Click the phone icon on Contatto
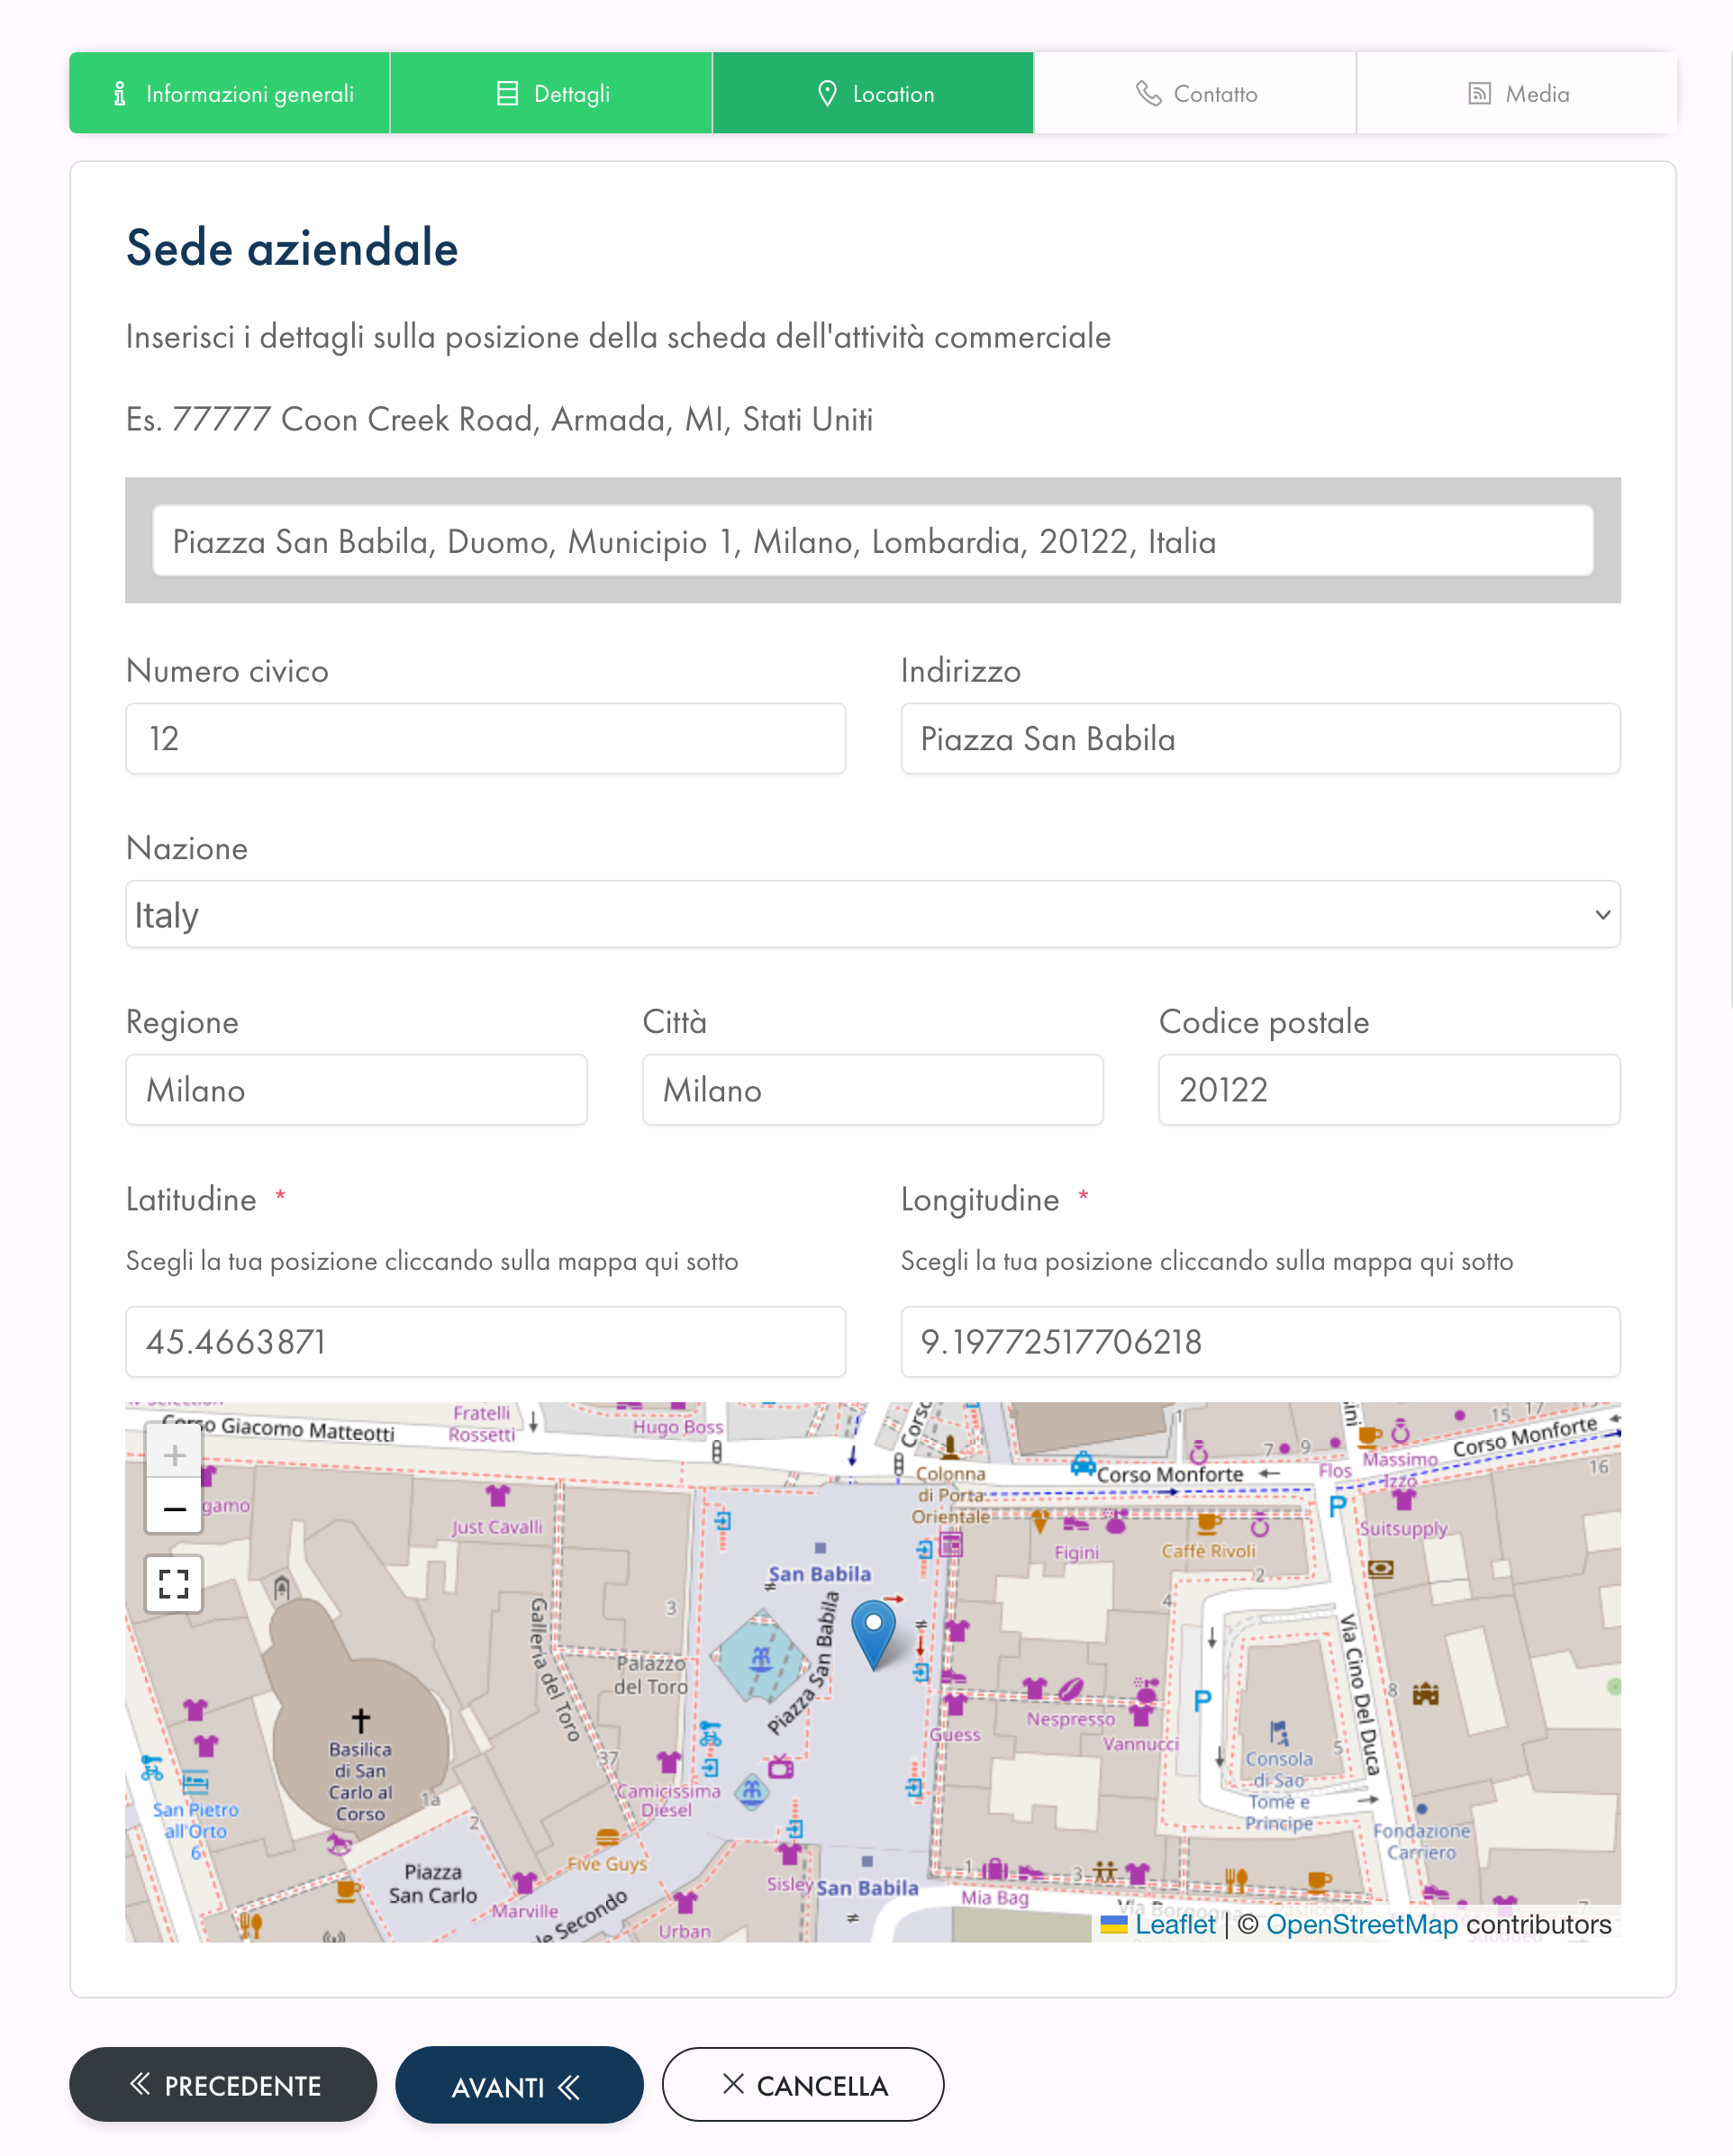Image resolution: width=1733 pixels, height=2156 pixels. point(1148,94)
